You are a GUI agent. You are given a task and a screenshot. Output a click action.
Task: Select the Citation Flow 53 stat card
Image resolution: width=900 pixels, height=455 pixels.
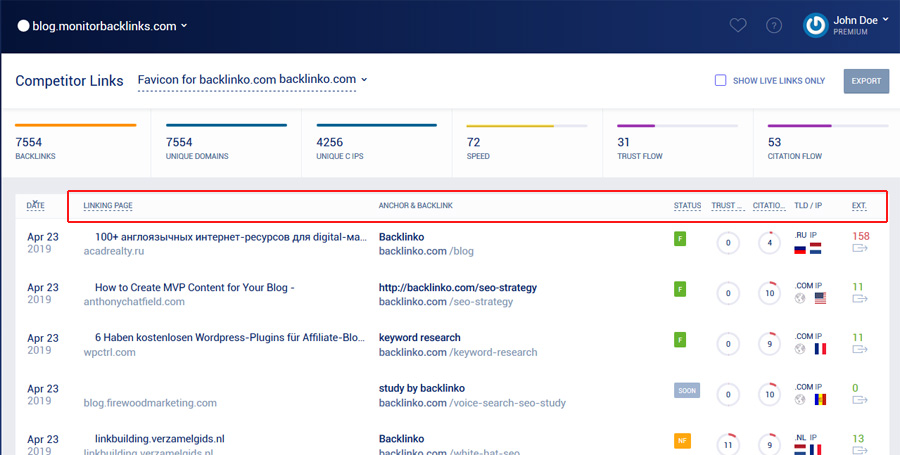[x=827, y=142]
